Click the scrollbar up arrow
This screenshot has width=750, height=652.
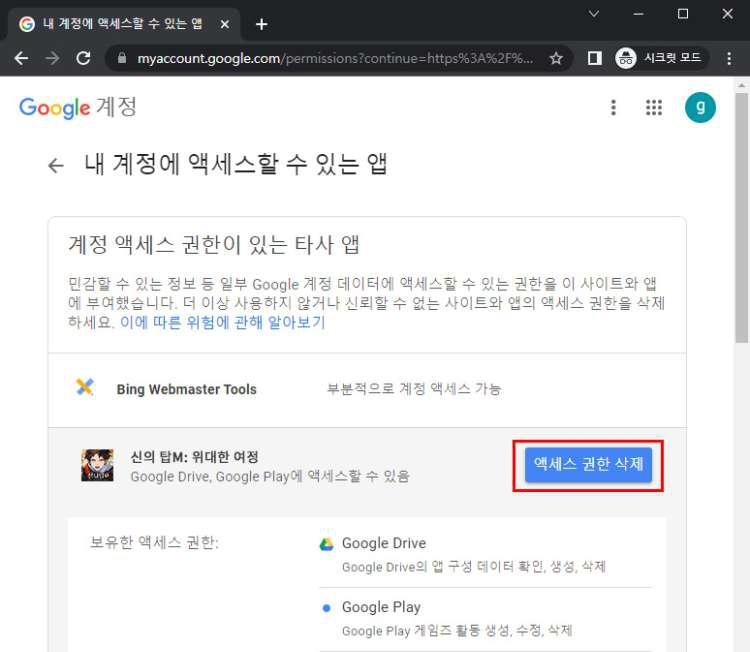741,86
